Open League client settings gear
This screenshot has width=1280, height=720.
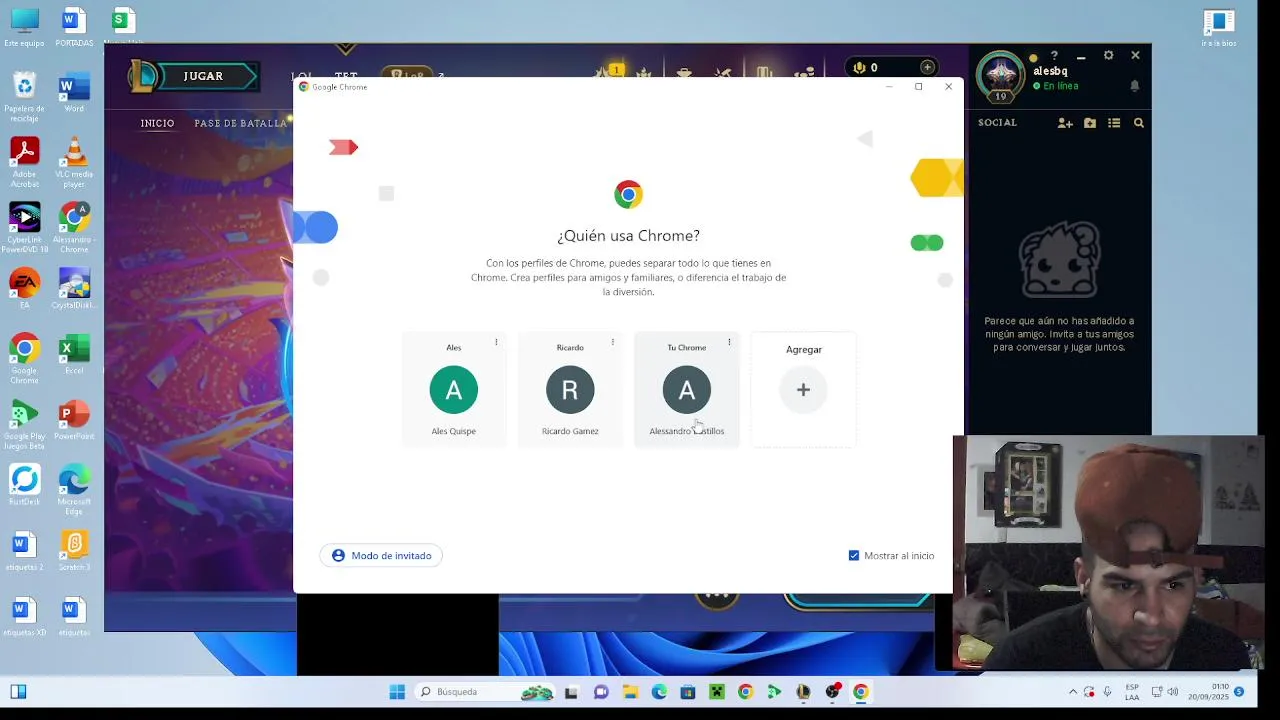tap(1108, 55)
